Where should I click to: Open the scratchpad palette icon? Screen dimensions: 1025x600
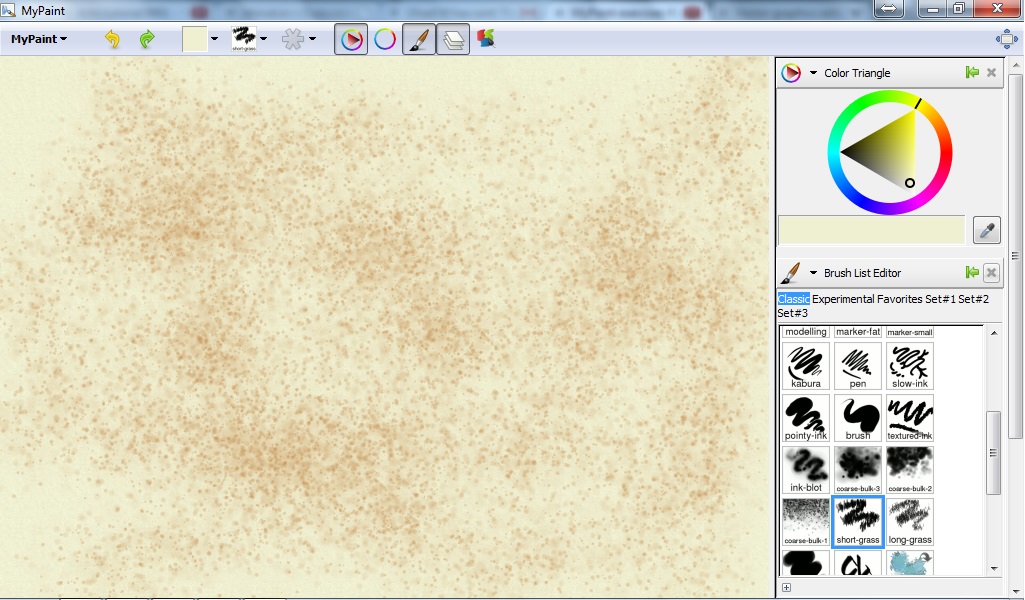(486, 39)
